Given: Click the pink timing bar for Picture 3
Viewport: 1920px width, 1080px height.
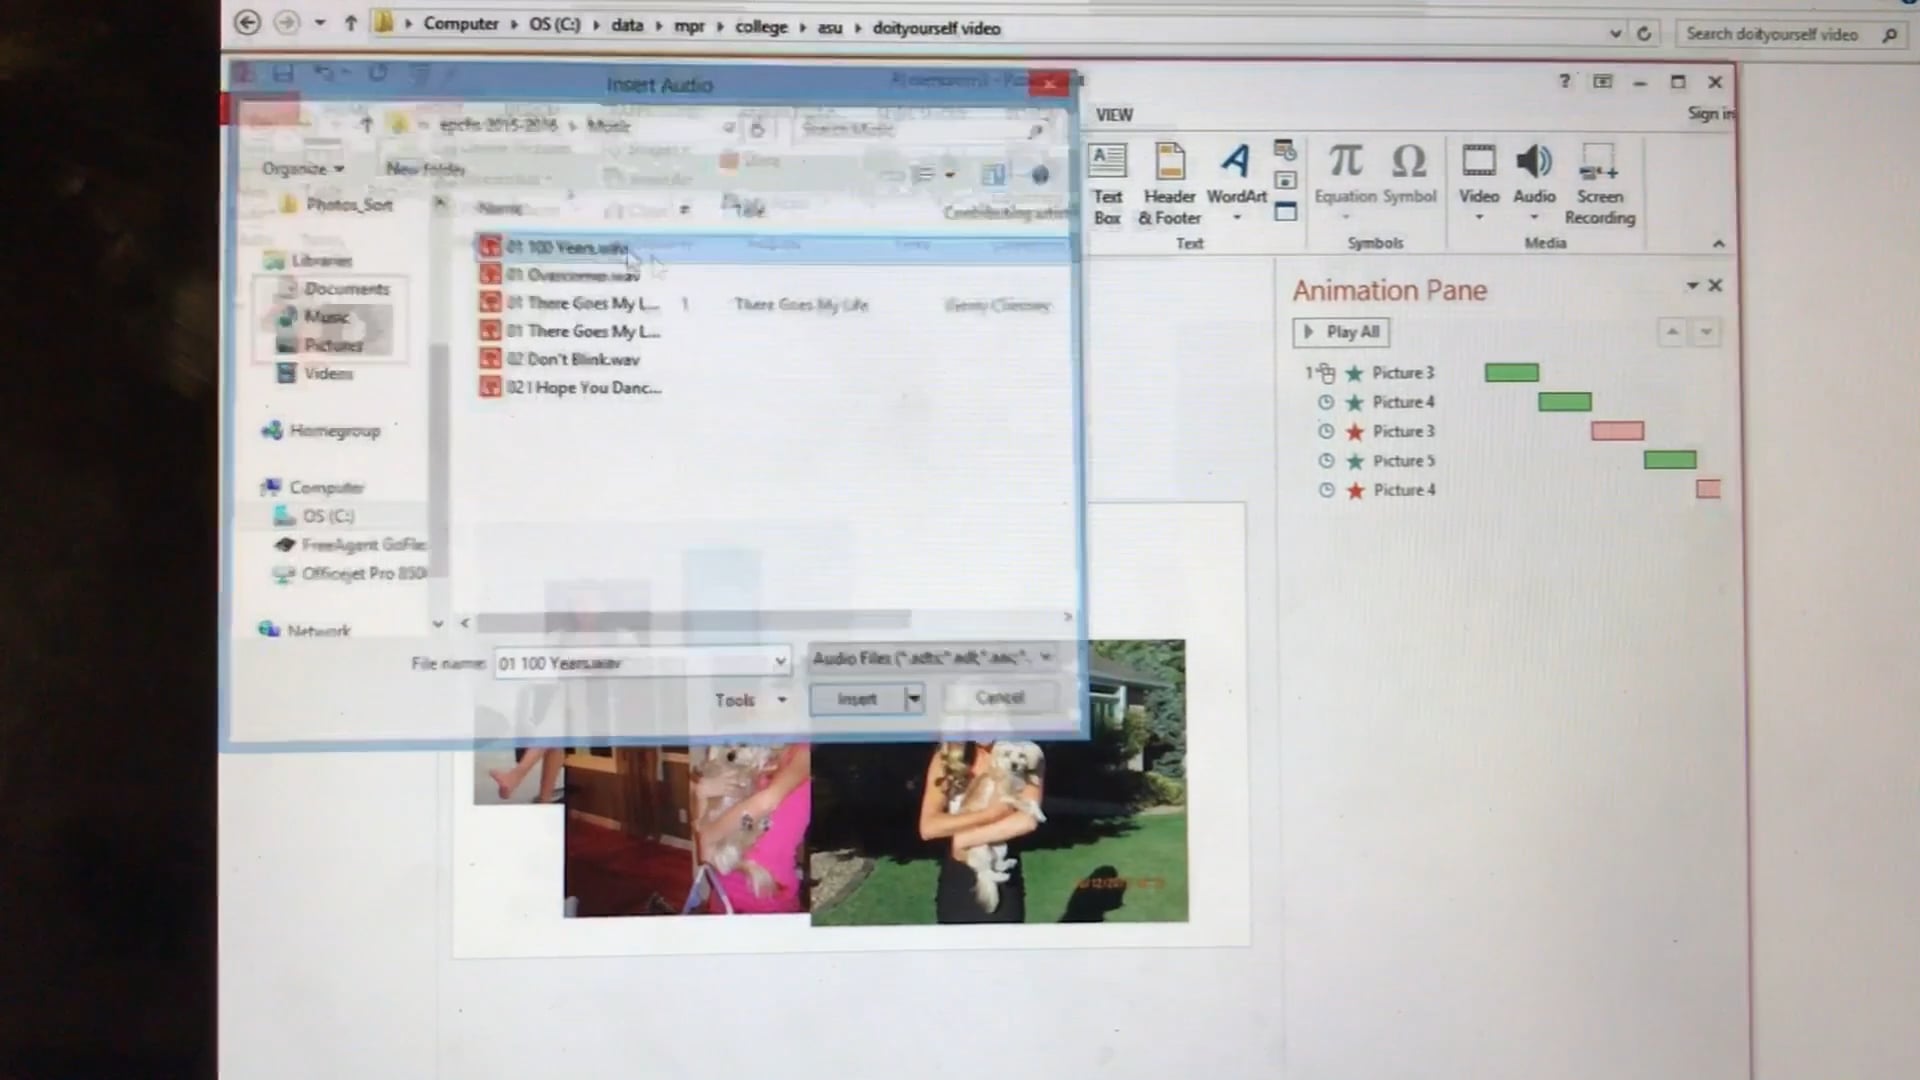Looking at the screenshot, I should pyautogui.click(x=1617, y=431).
